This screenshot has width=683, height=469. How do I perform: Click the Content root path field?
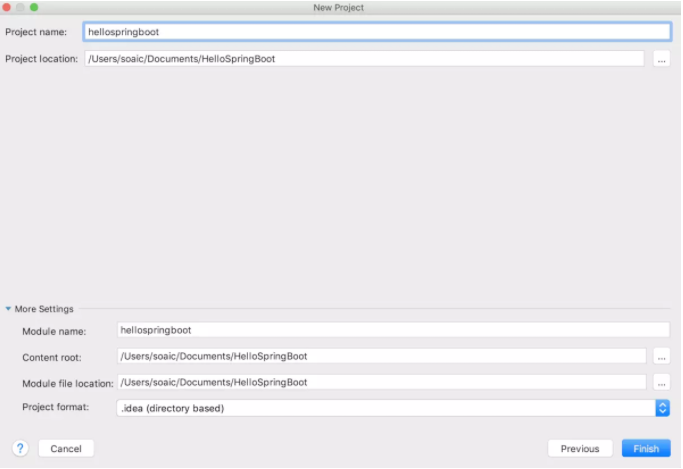point(381,356)
